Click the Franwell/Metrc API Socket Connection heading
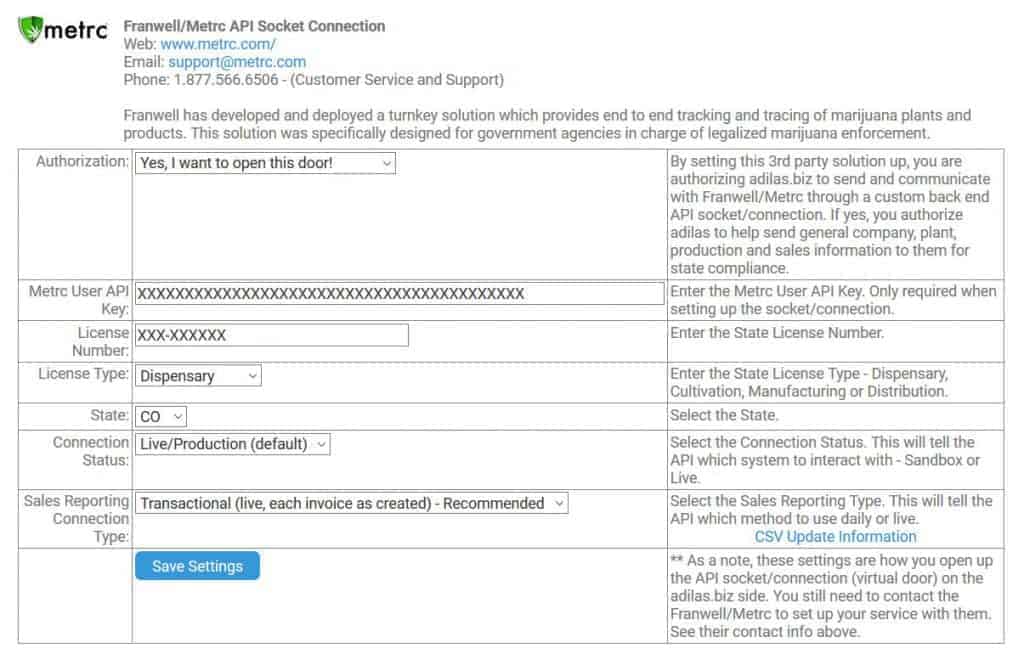1024x665 pixels. 254,26
